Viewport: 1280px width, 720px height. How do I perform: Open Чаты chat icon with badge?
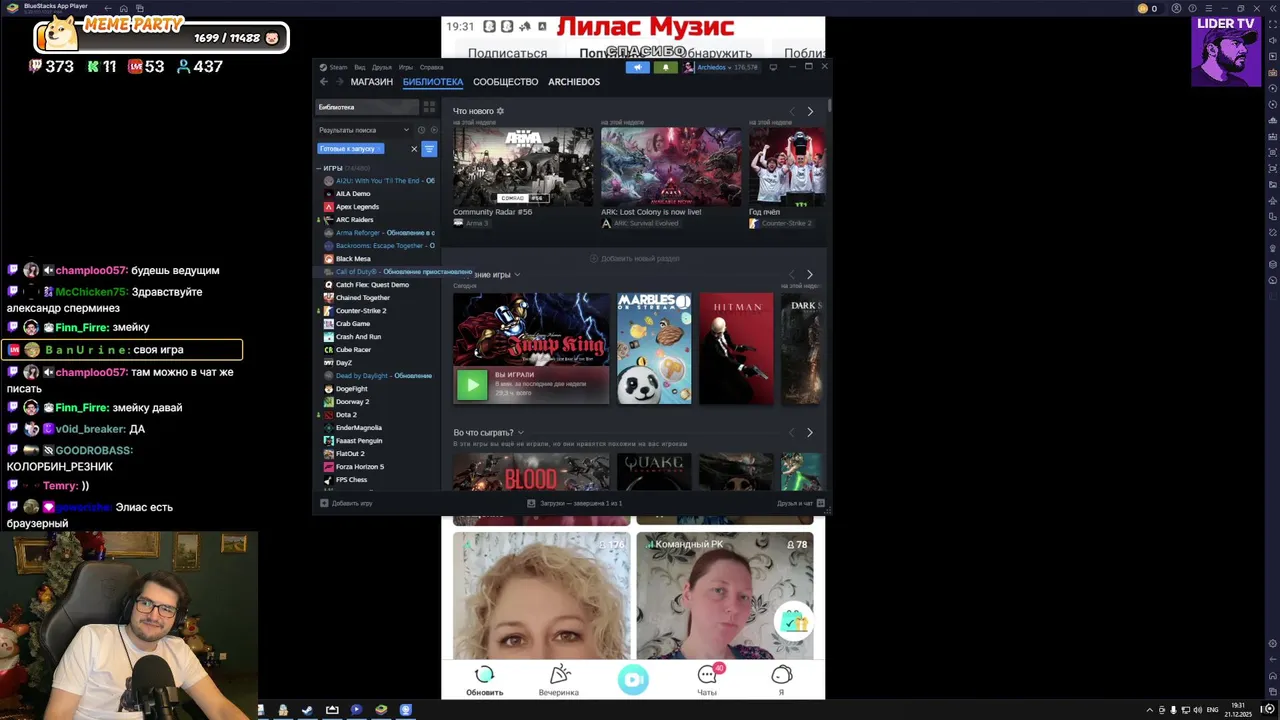708,674
